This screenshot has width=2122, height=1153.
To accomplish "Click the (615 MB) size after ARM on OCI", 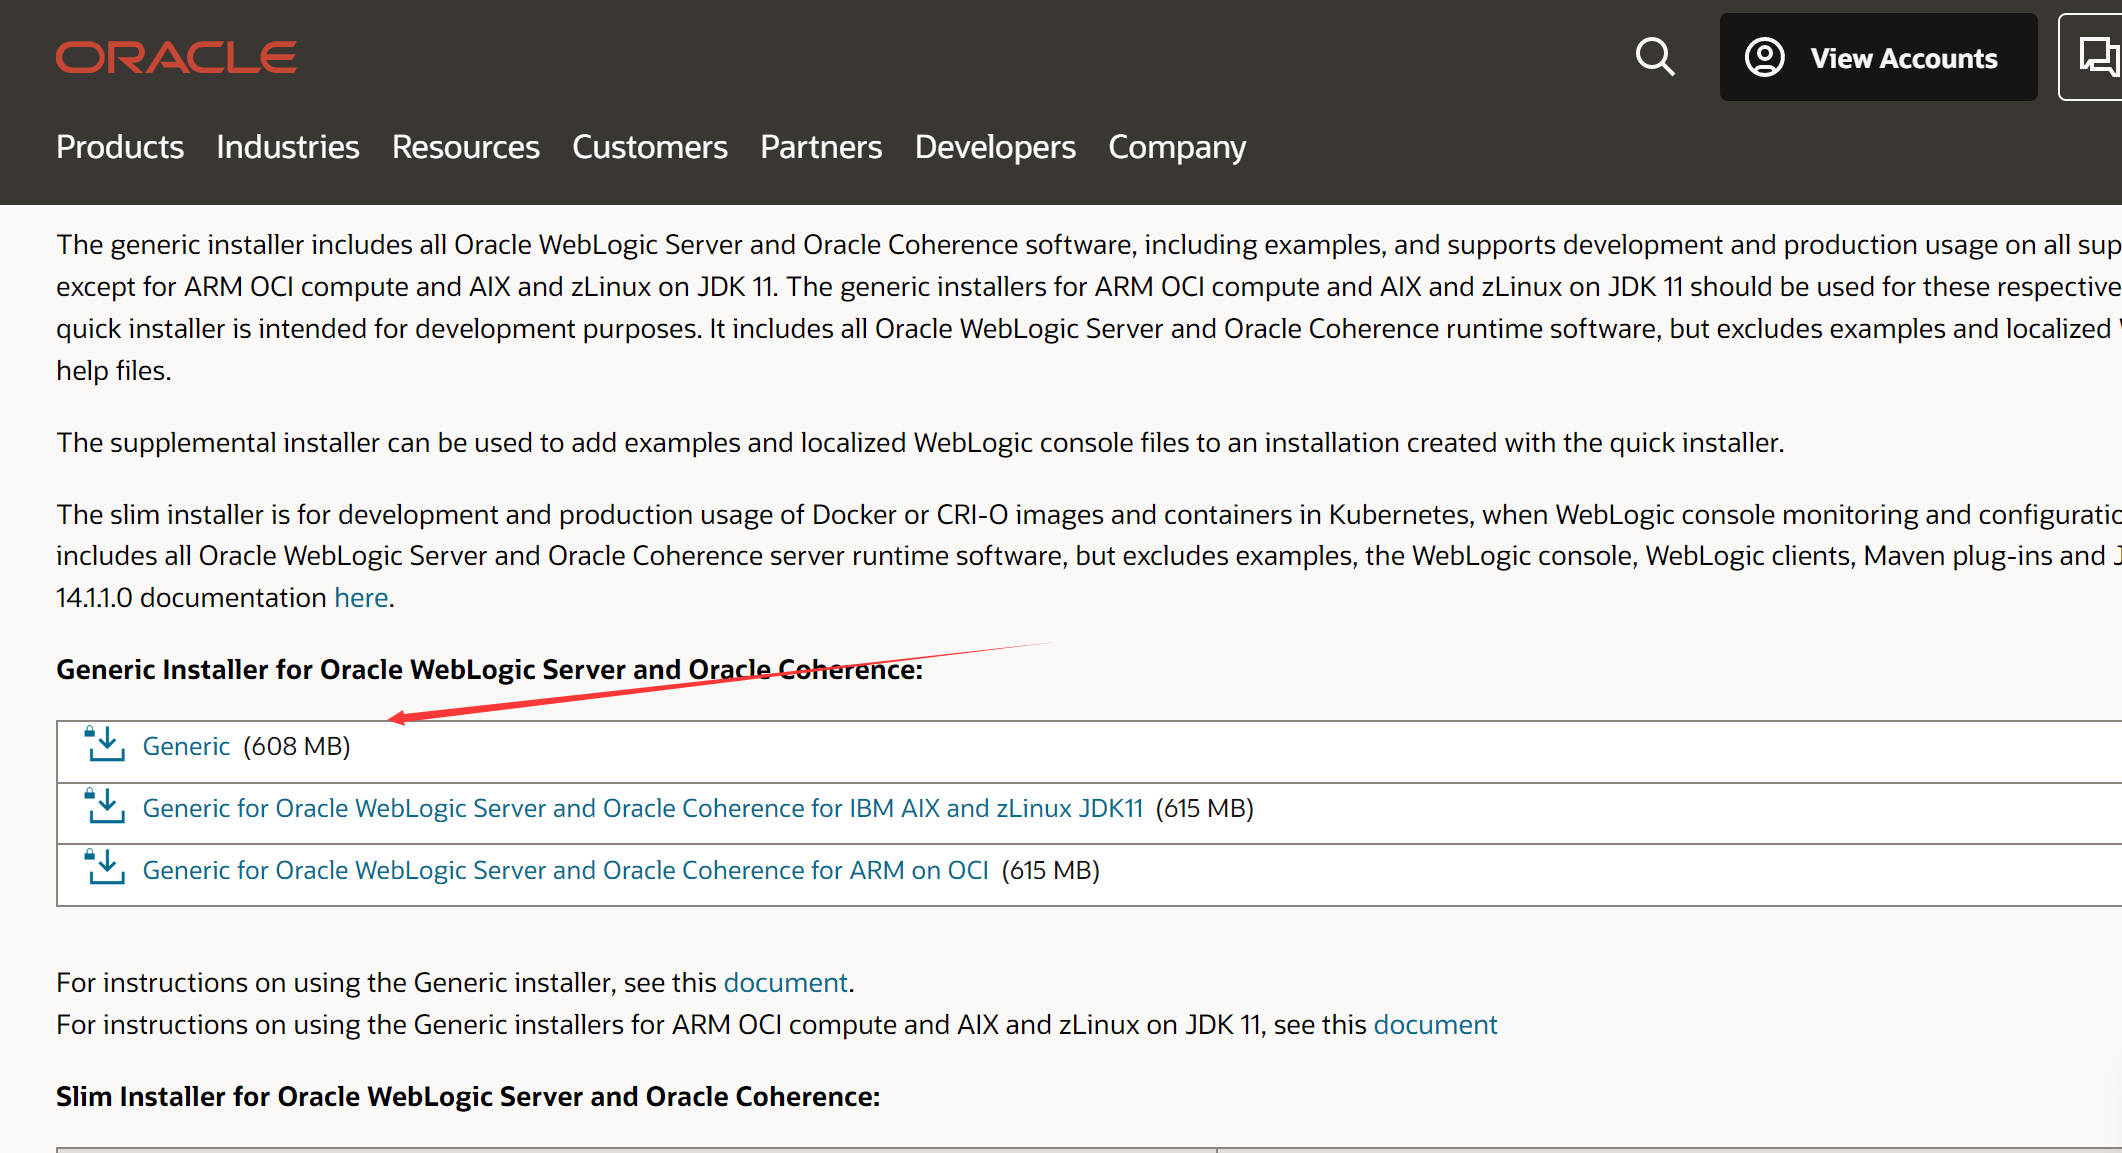I will point(1051,871).
